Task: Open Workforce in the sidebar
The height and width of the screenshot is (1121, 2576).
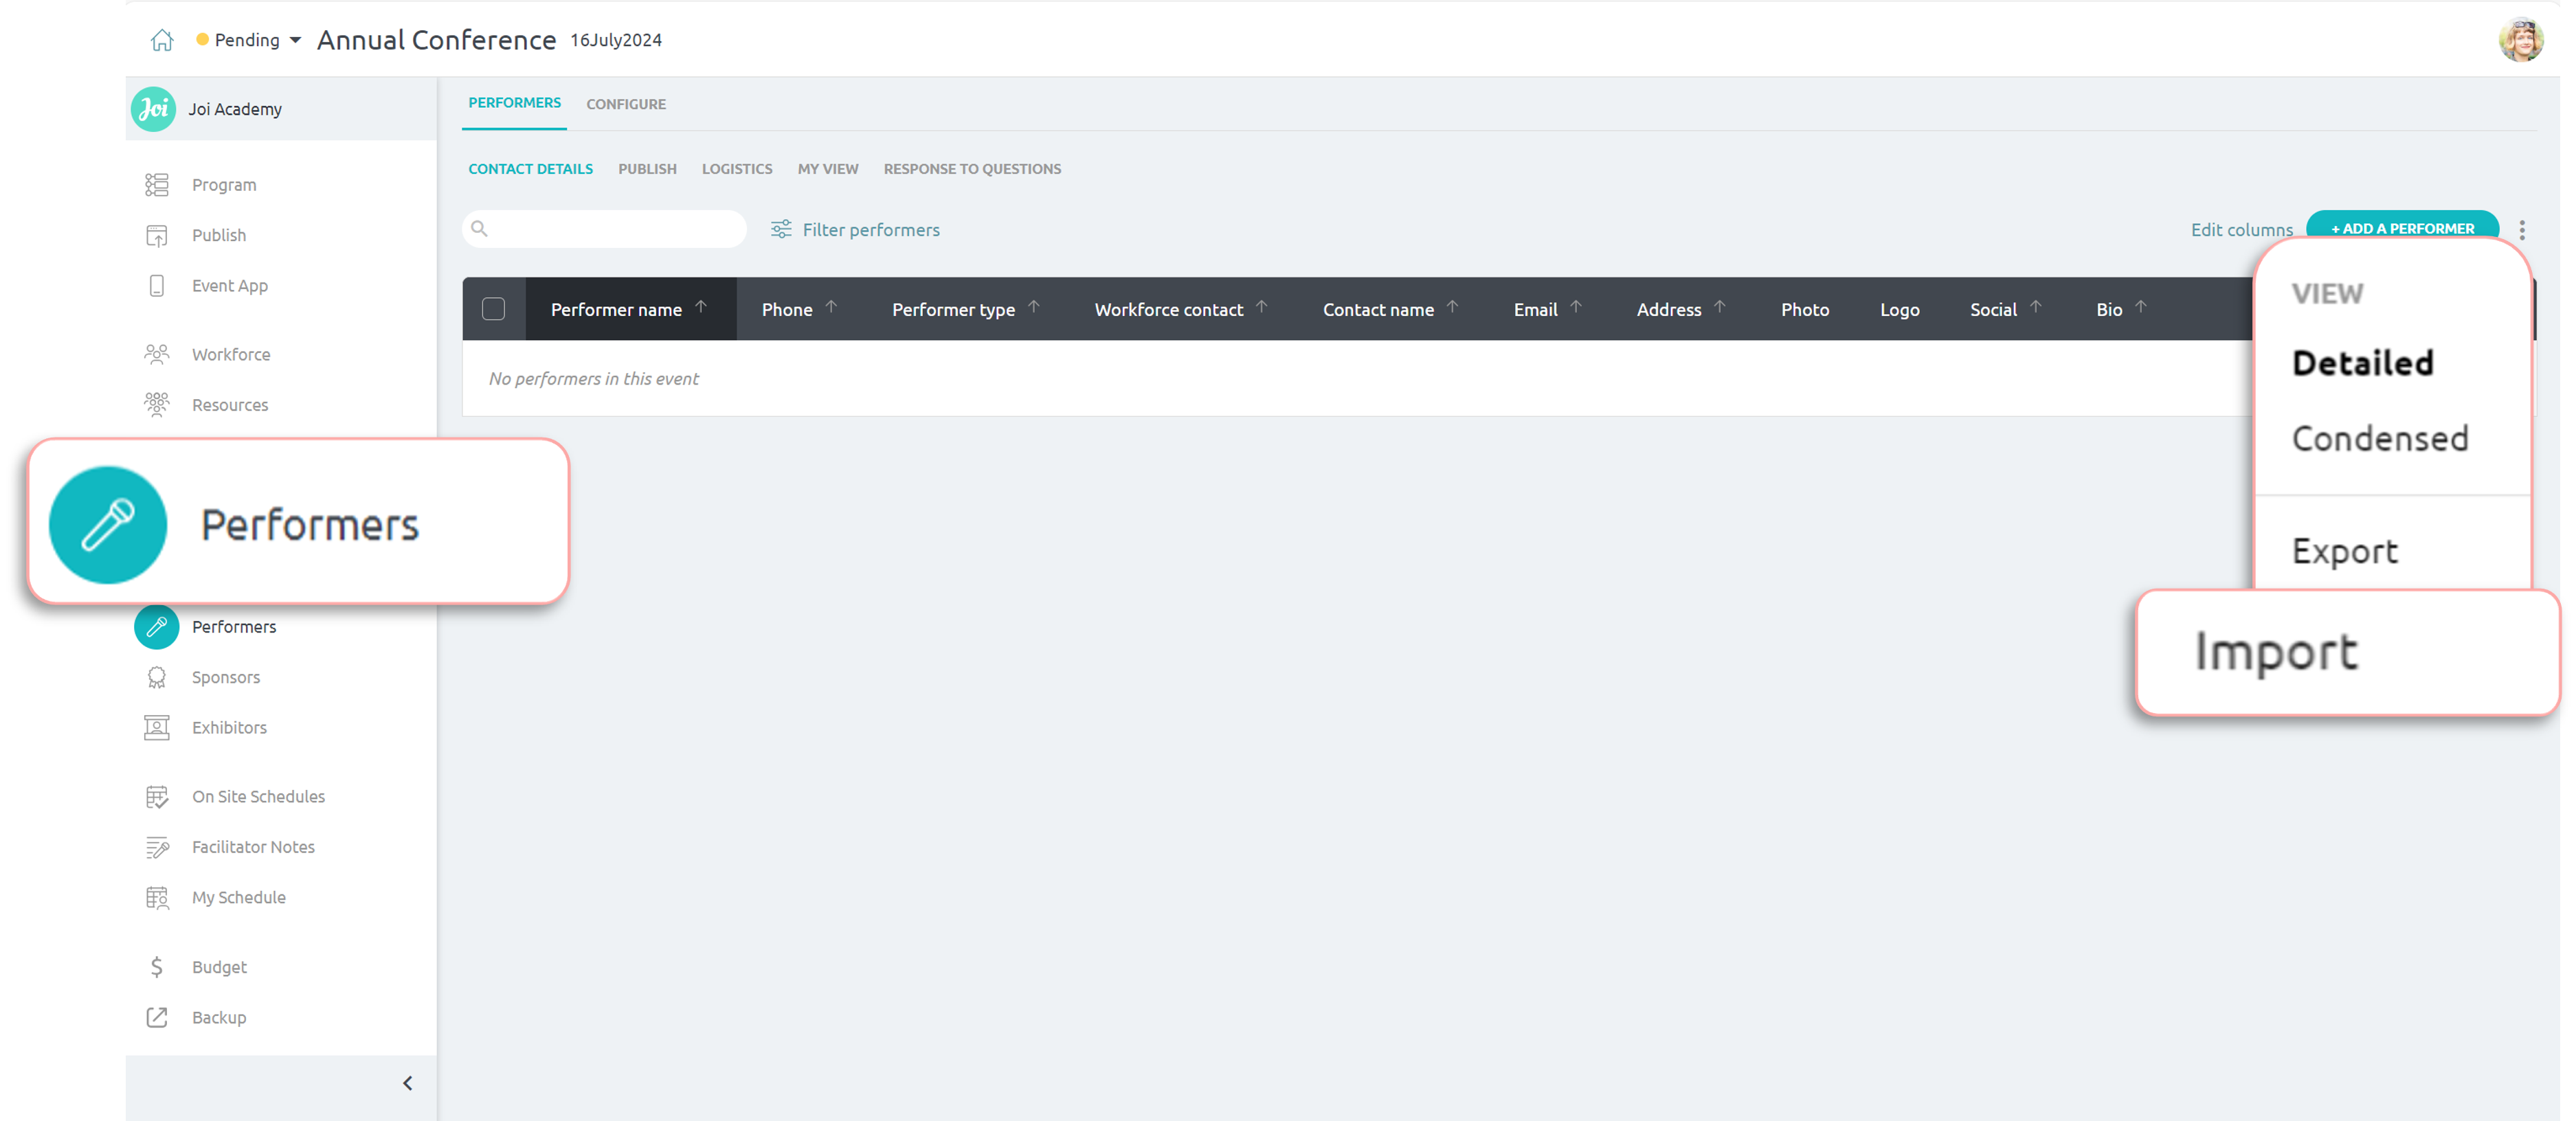Action: 230,355
